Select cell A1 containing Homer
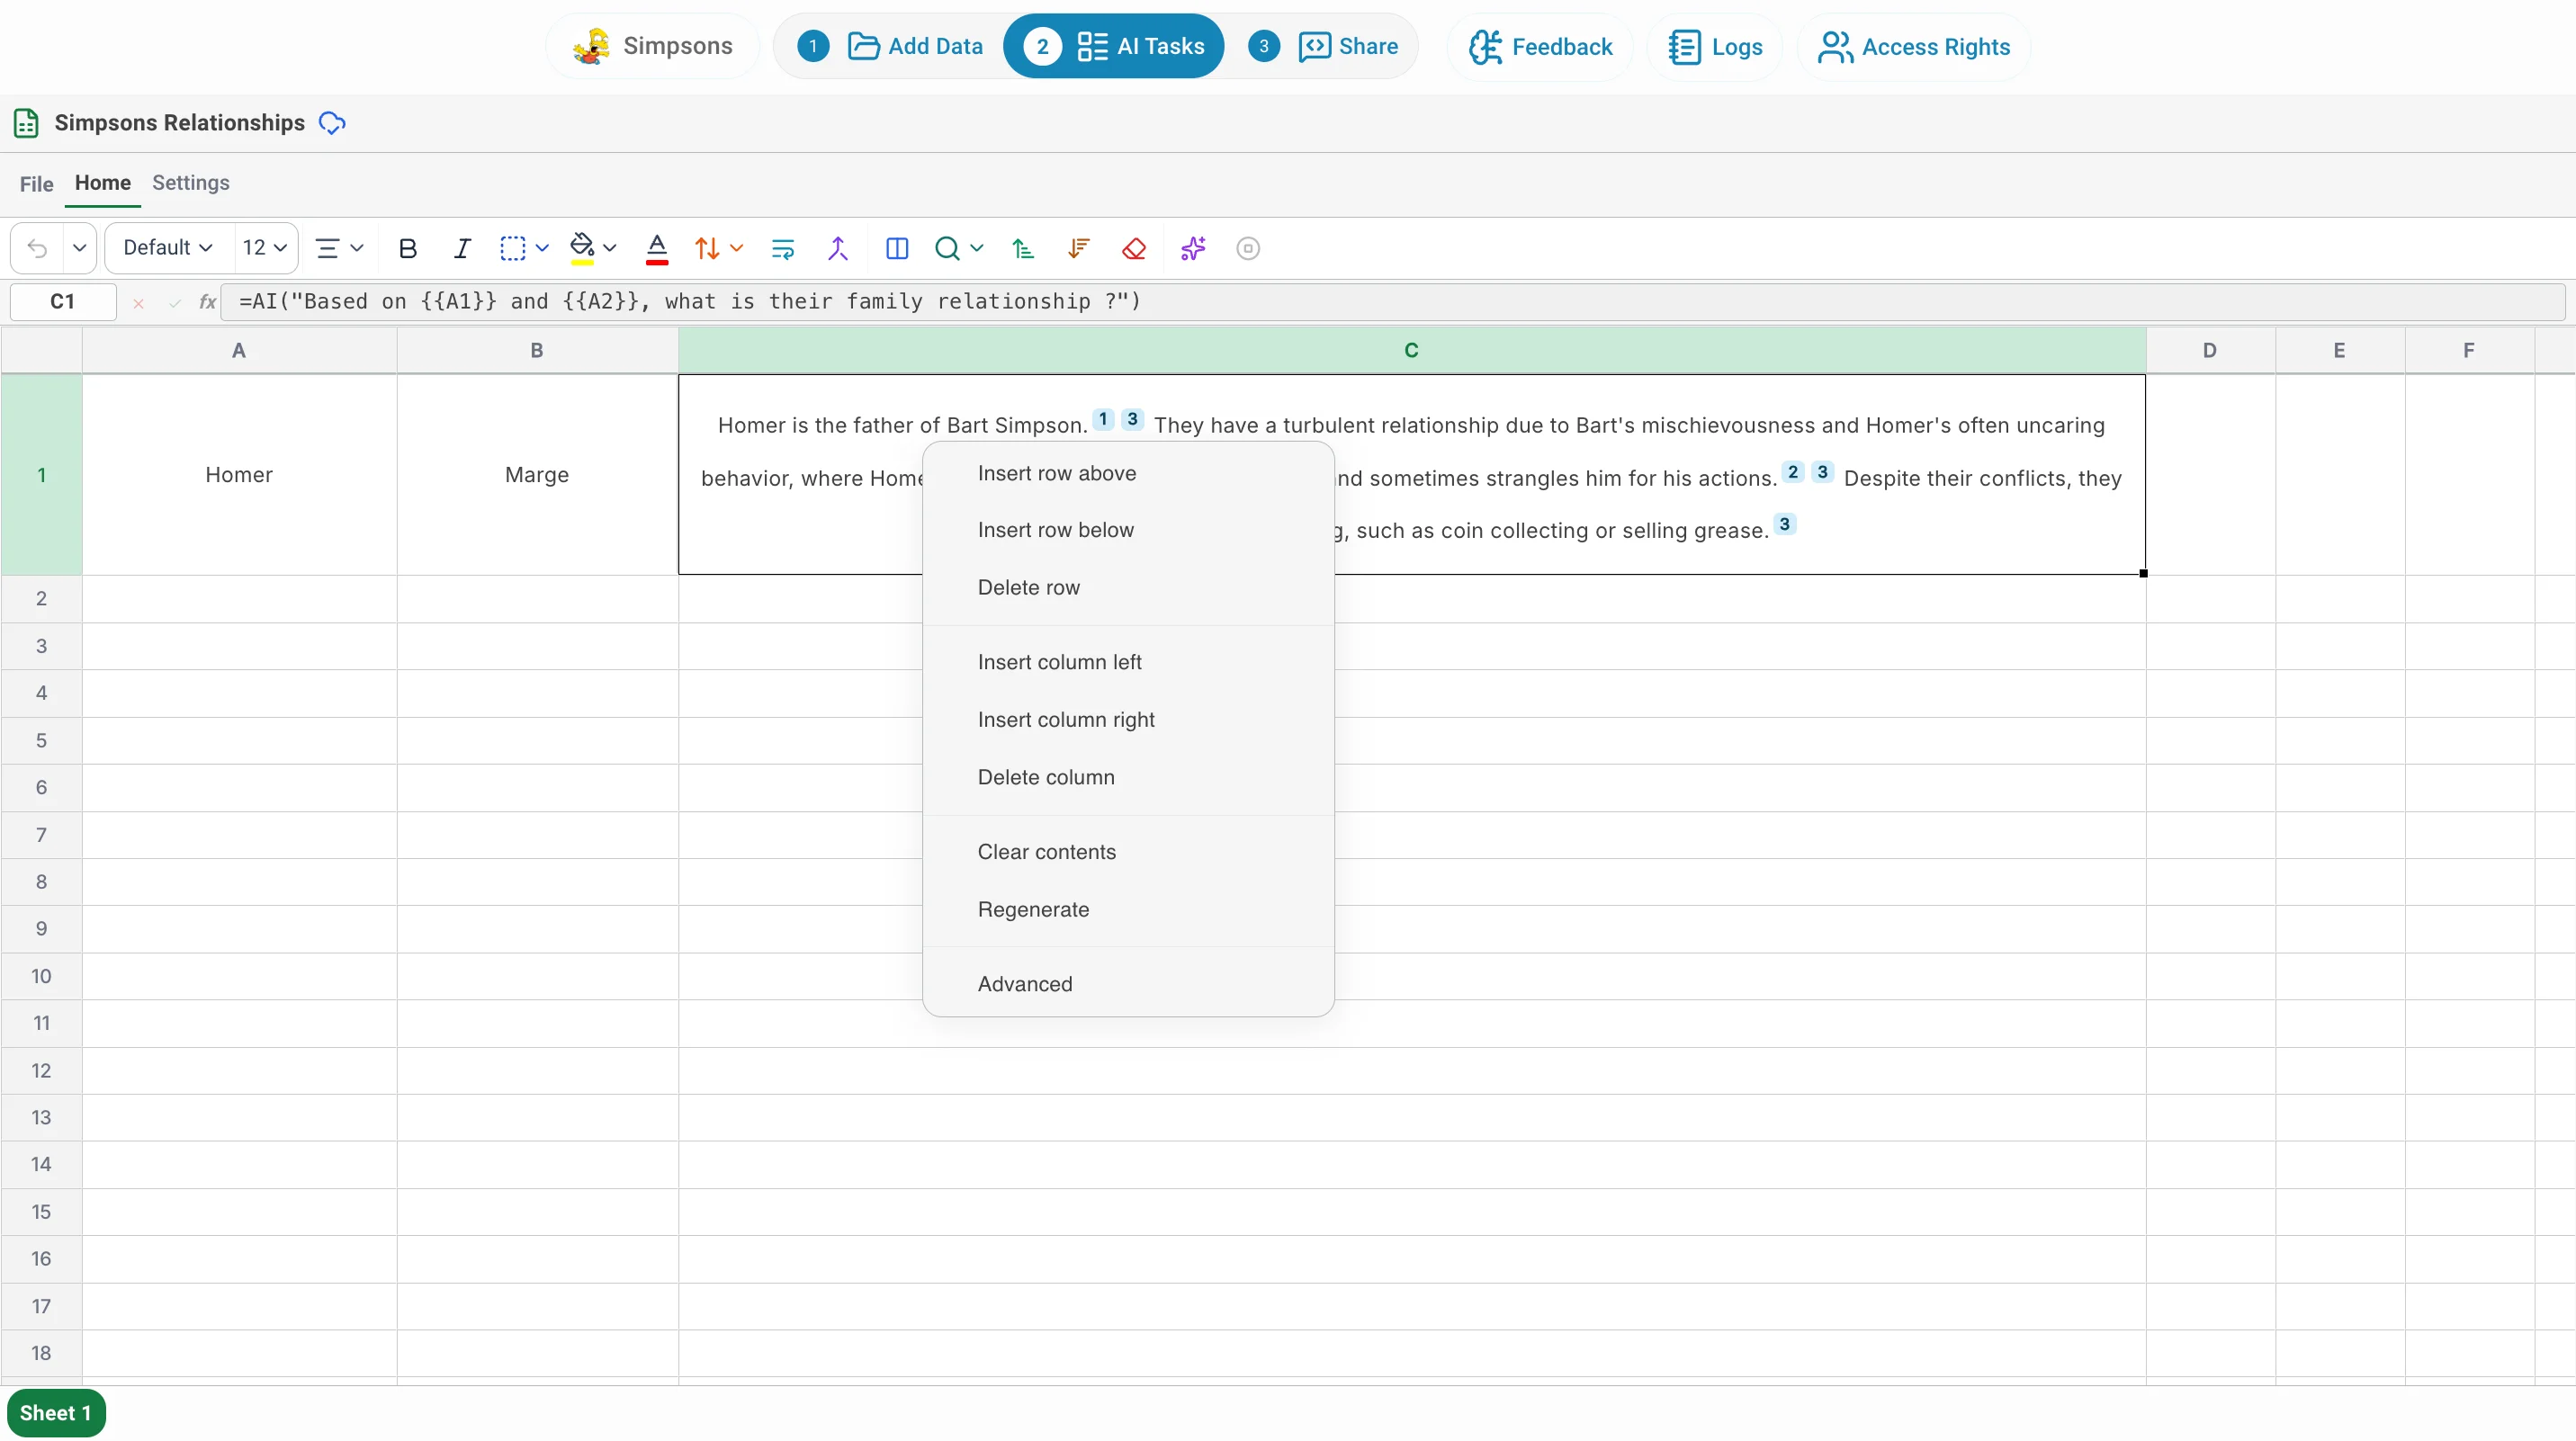The height and width of the screenshot is (1441, 2576). click(239, 475)
